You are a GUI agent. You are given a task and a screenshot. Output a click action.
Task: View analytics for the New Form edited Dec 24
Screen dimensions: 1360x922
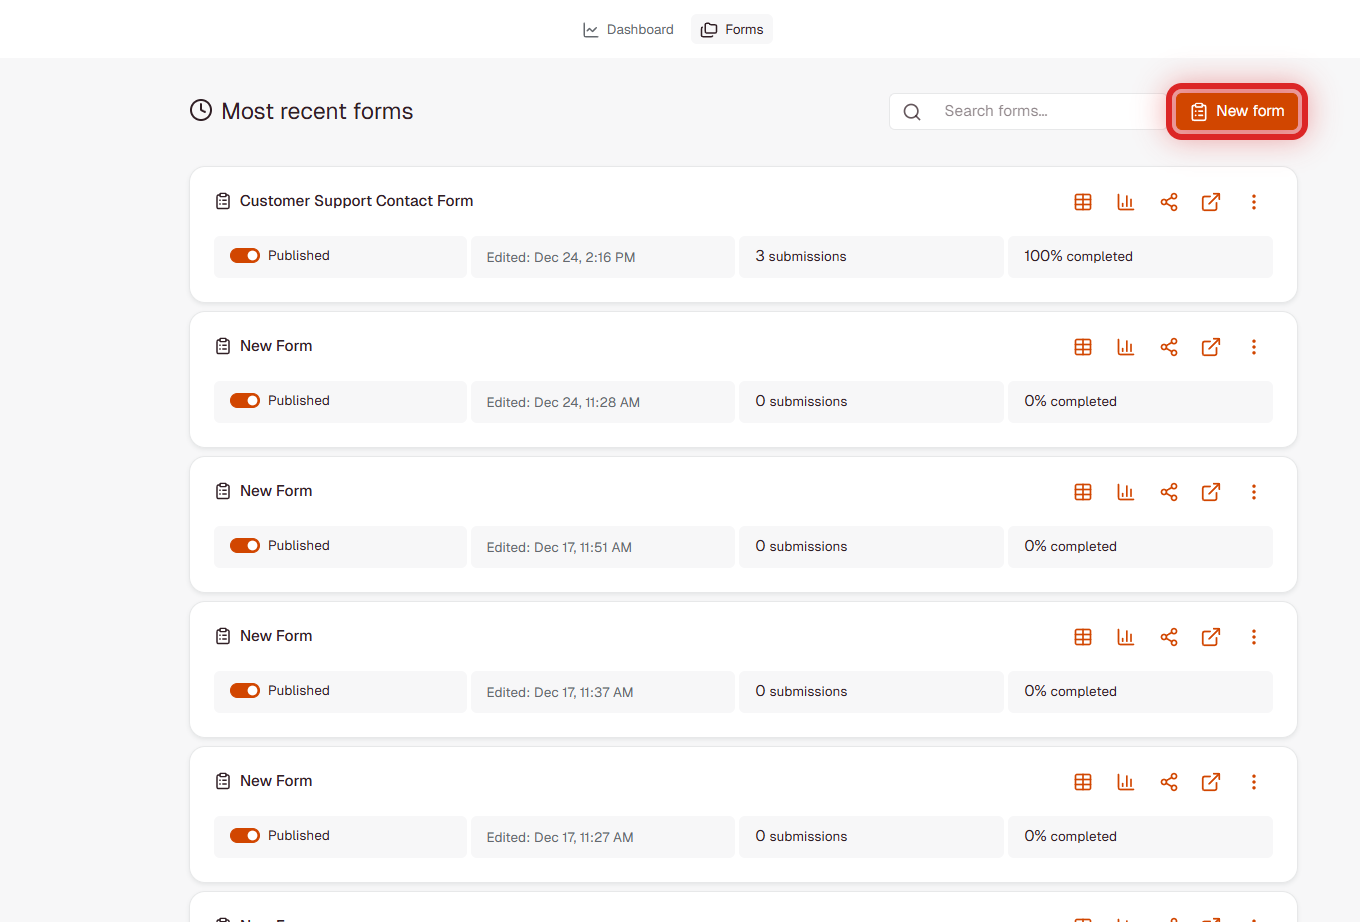click(1125, 347)
